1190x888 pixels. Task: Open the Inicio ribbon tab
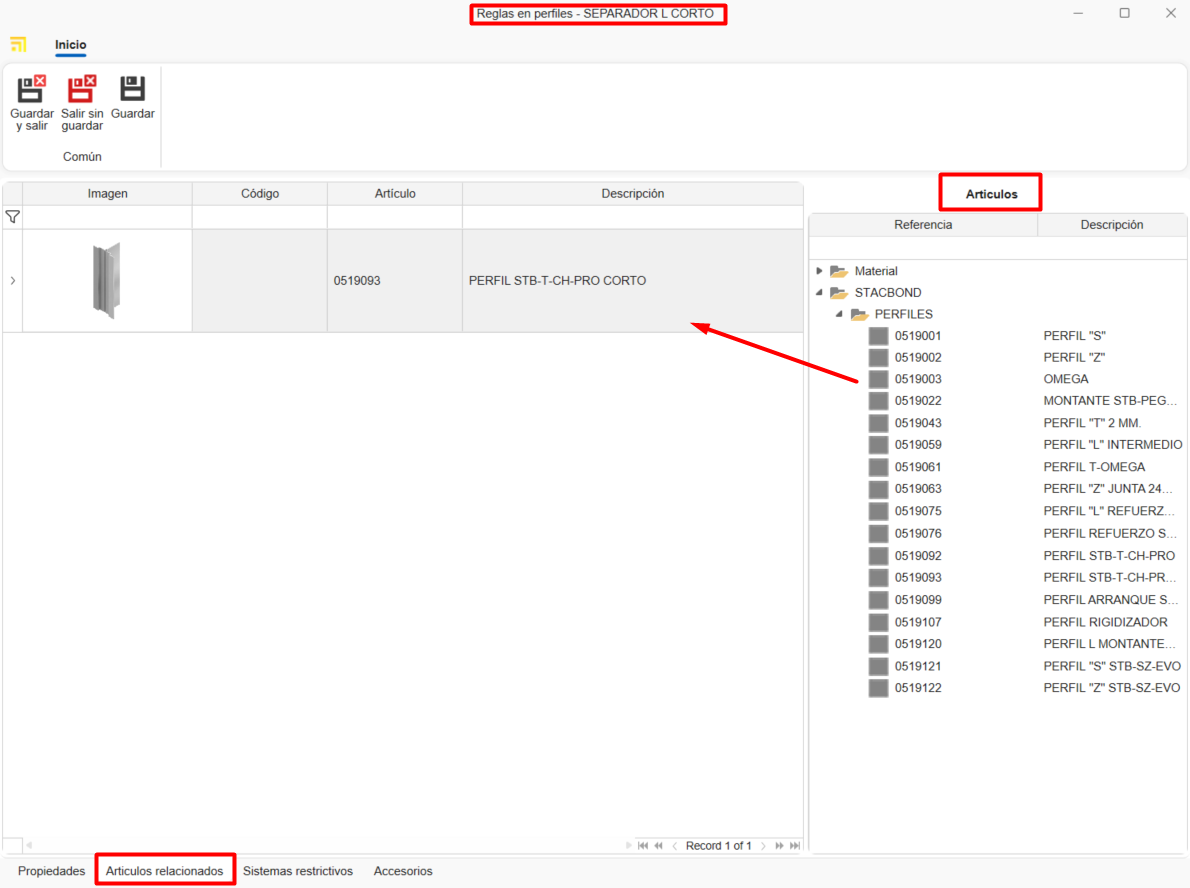click(70, 45)
